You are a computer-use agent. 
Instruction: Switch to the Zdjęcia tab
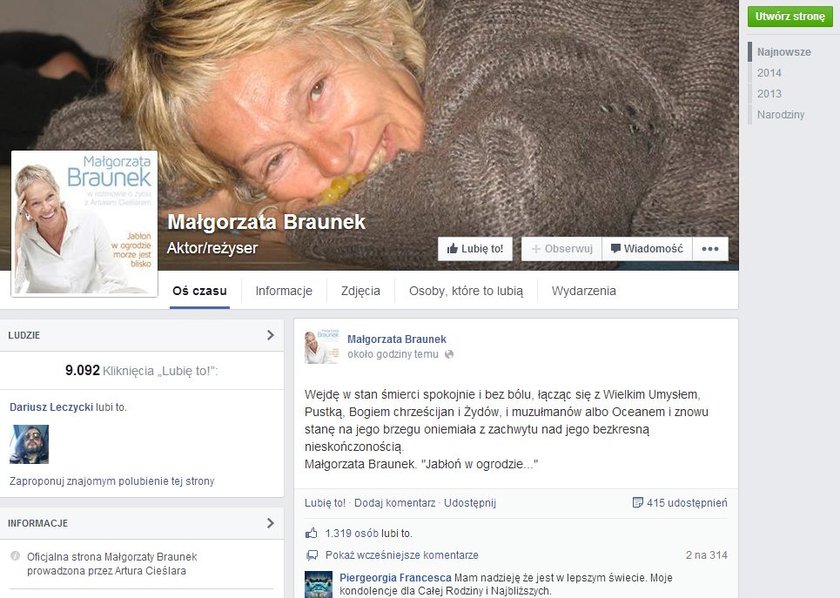tap(361, 291)
